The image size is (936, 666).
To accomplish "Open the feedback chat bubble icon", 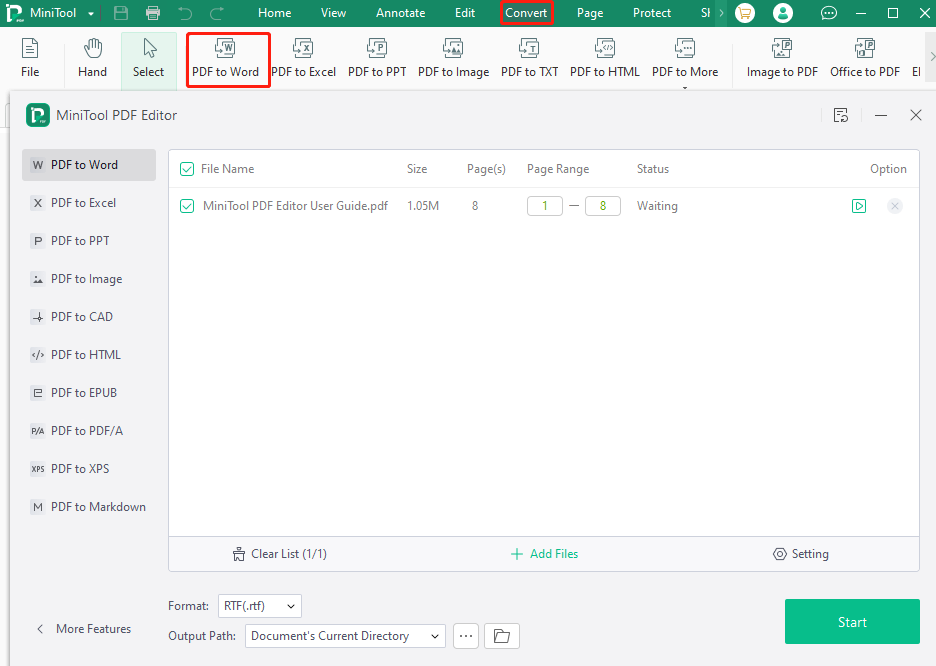I will pyautogui.click(x=829, y=13).
